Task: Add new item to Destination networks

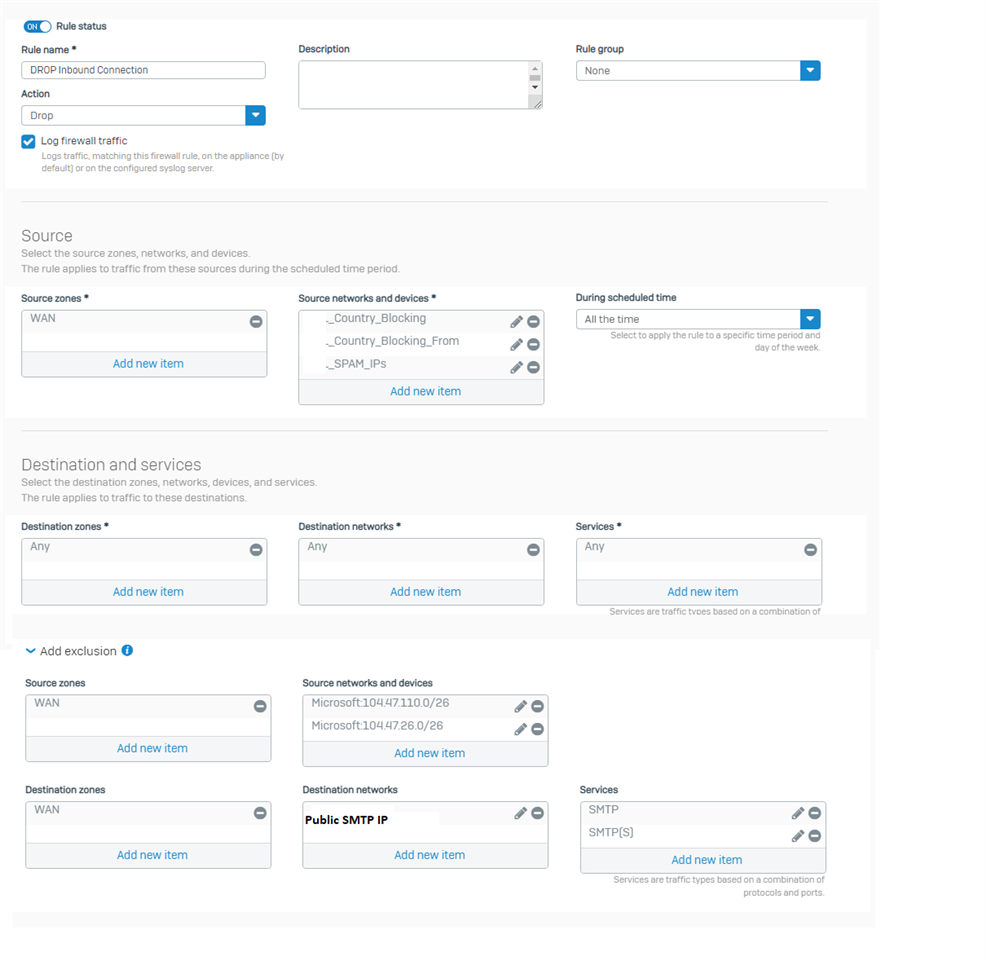Action: [x=425, y=592]
